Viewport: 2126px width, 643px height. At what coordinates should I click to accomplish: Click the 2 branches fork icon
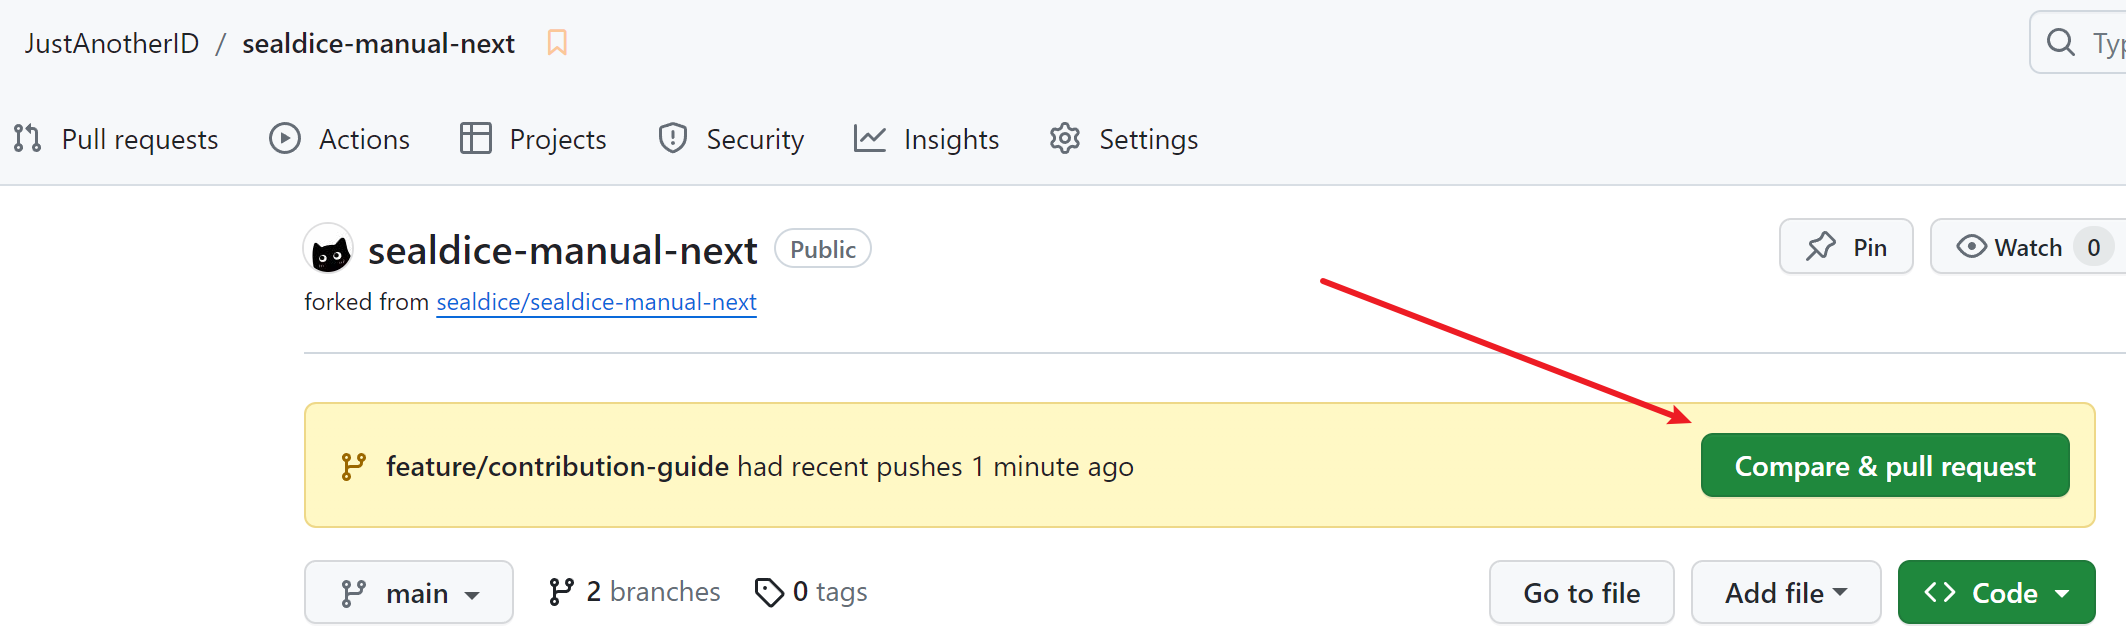[561, 592]
